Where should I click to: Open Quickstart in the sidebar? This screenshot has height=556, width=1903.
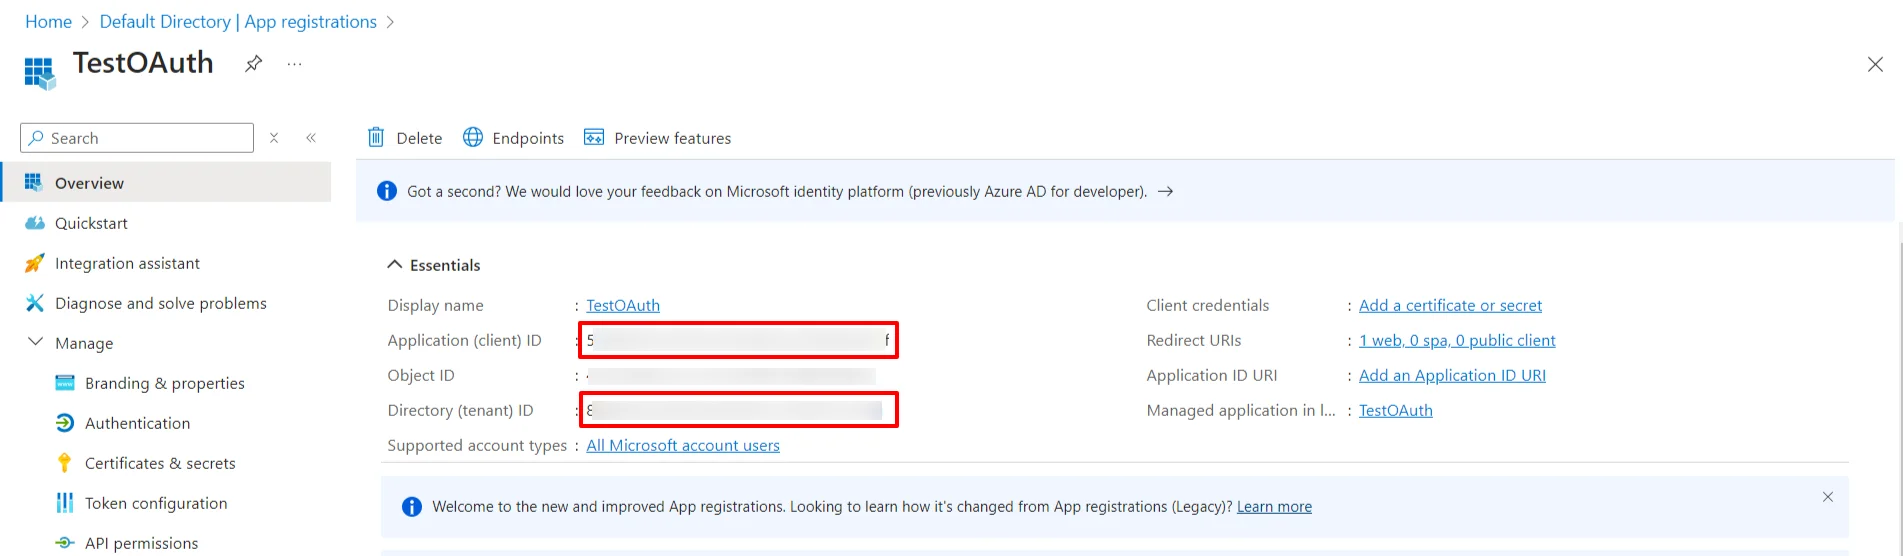pyautogui.click(x=91, y=223)
